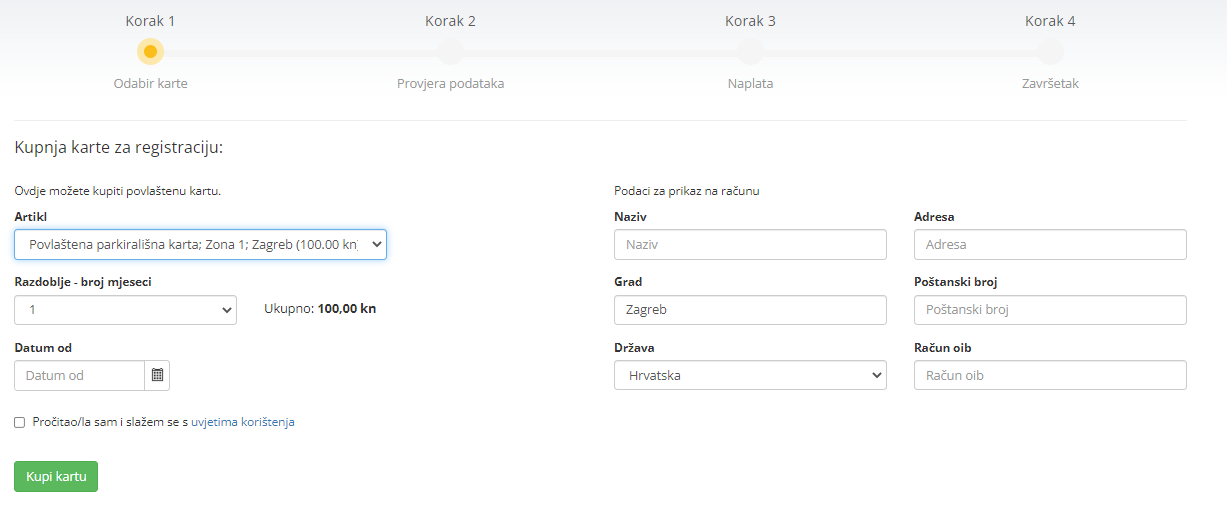Click the Korak 2 step circle
The width and height of the screenshot is (1227, 511).
(x=450, y=51)
